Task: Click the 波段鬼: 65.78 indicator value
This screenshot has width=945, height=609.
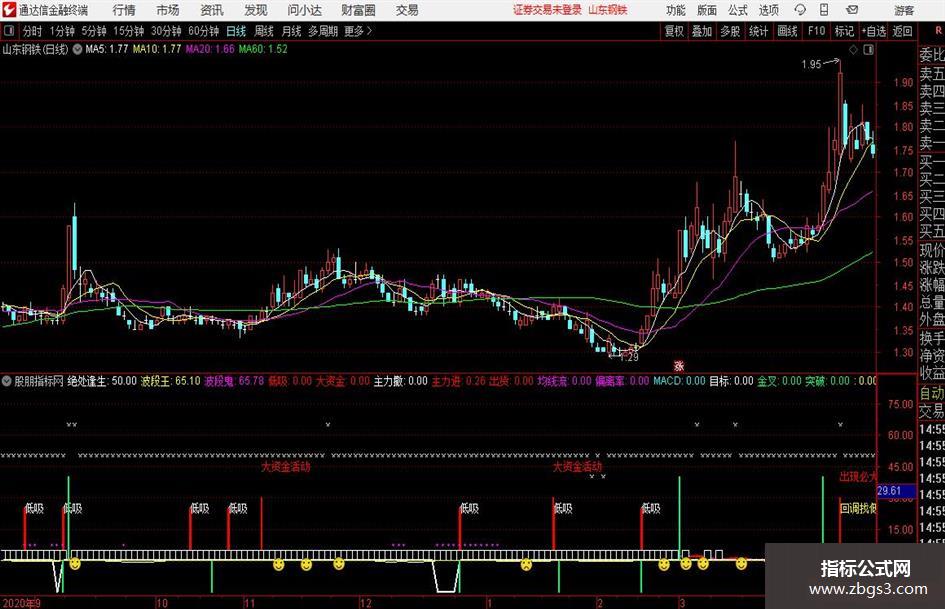Action: [x=234, y=381]
